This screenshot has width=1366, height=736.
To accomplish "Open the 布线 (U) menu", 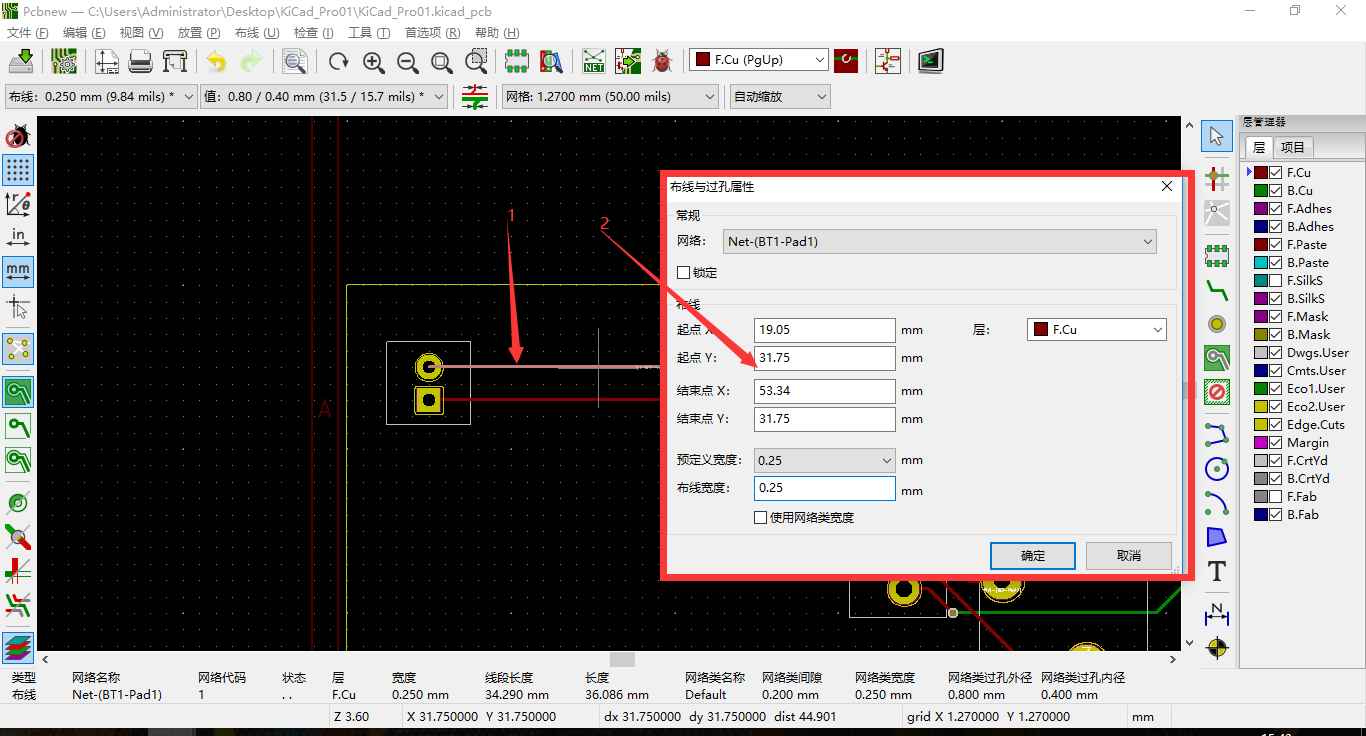I will (x=256, y=33).
